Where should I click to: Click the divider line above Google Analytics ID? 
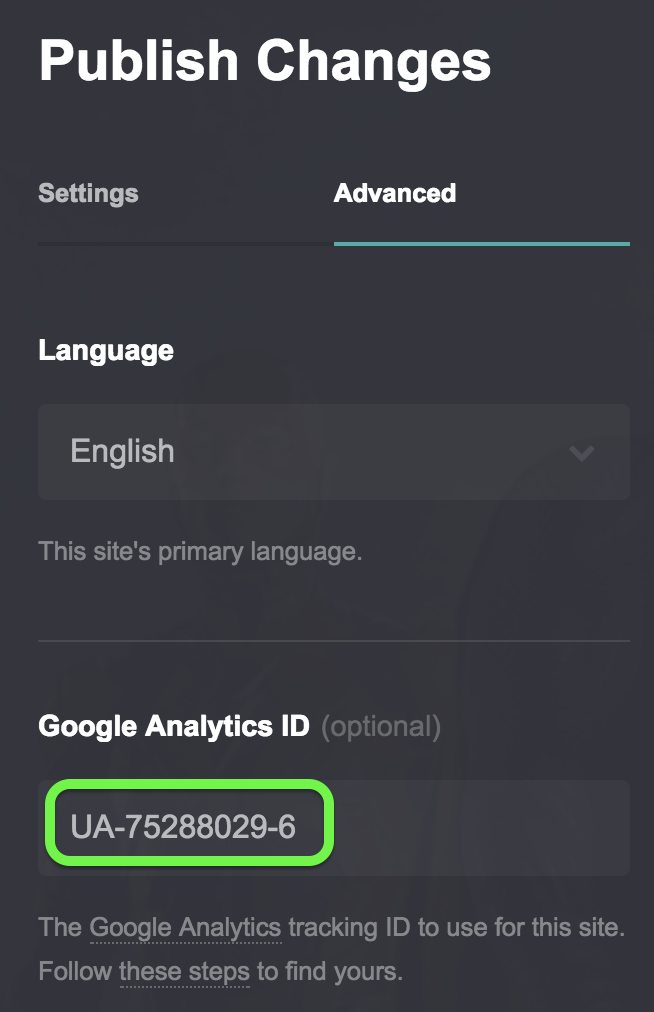click(333, 640)
